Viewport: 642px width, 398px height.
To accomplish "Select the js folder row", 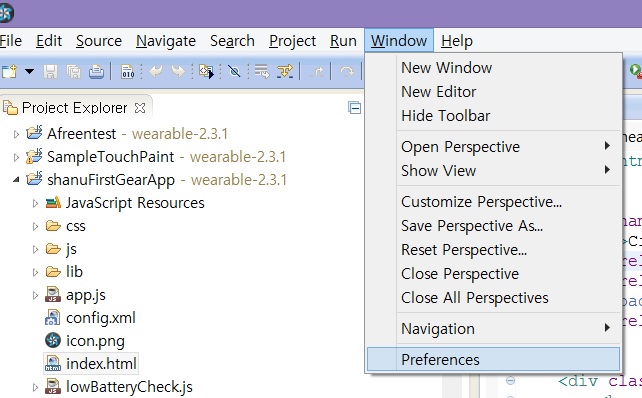I will tap(61, 249).
